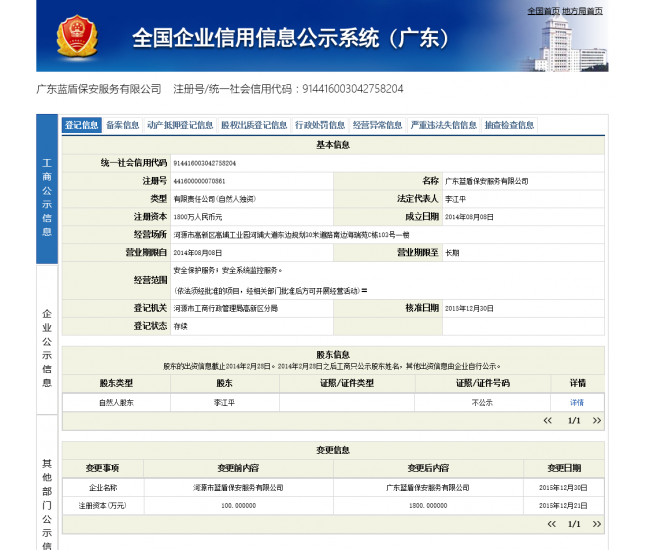The image size is (650, 550).
Task: Click business term start value 2014年08月08日
Action: 197,253
